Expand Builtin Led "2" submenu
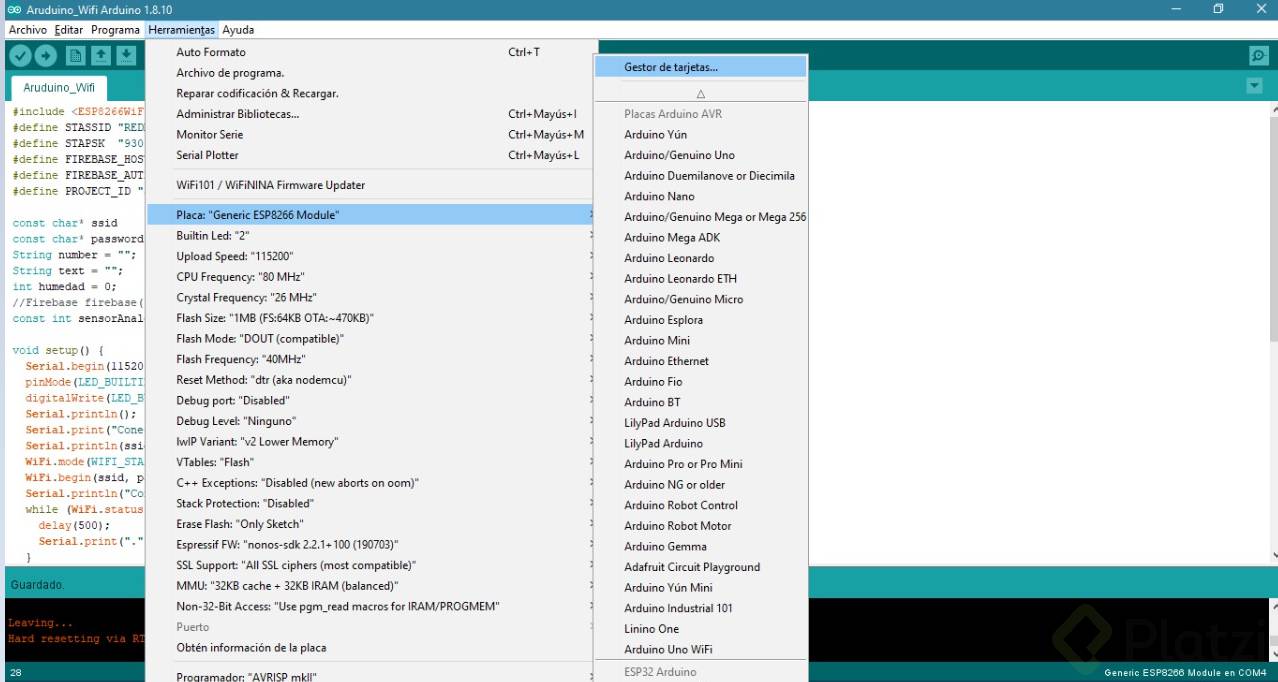This screenshot has width=1278, height=682. 371,235
